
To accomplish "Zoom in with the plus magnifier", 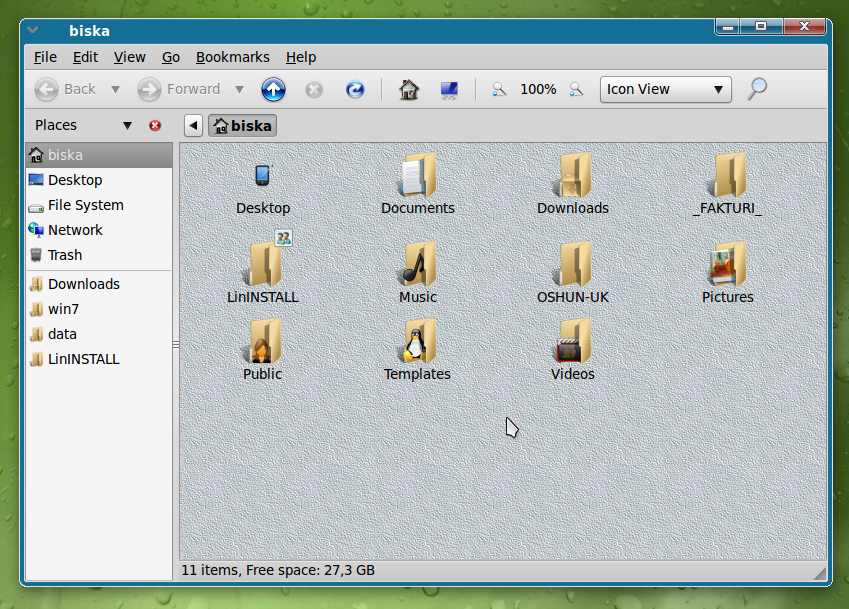I will click(x=576, y=89).
